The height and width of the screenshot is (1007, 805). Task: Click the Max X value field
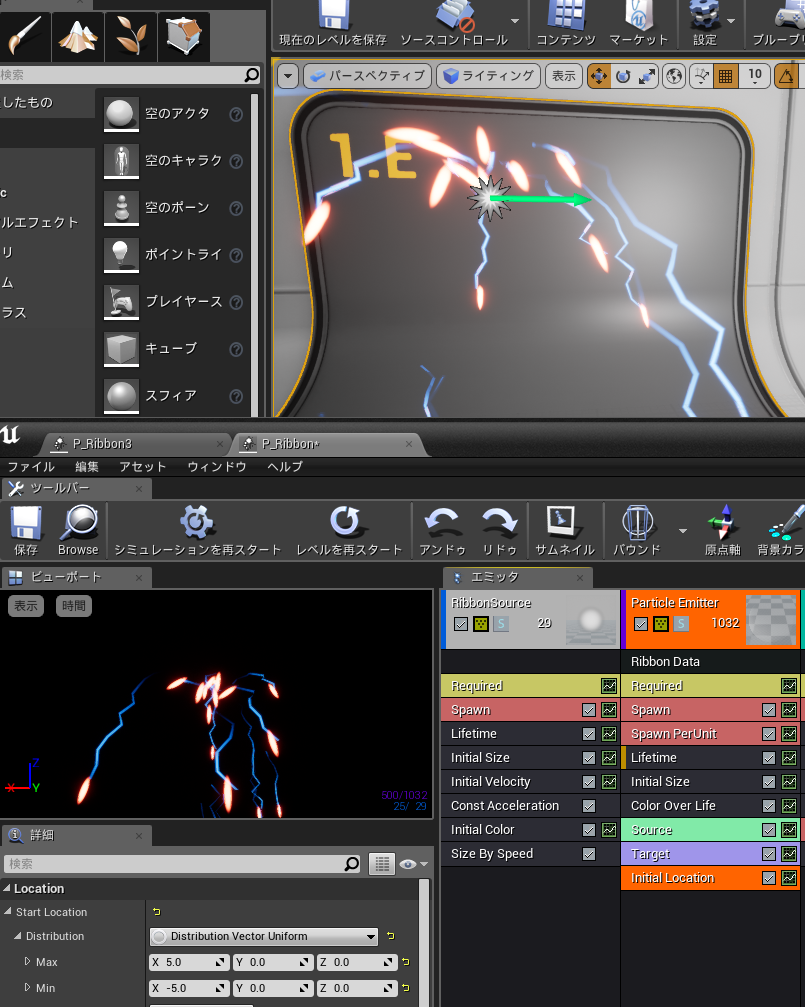(x=189, y=962)
